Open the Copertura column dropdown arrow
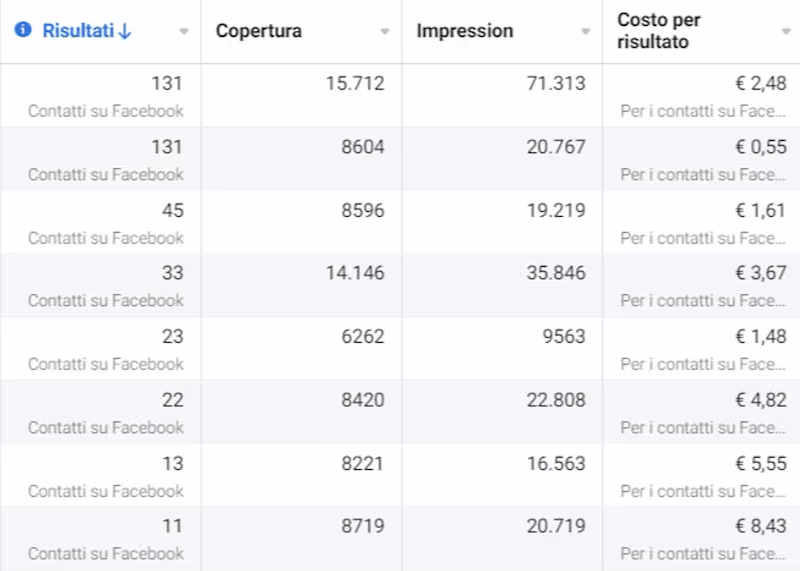The height and width of the screenshot is (571, 800). tap(385, 31)
